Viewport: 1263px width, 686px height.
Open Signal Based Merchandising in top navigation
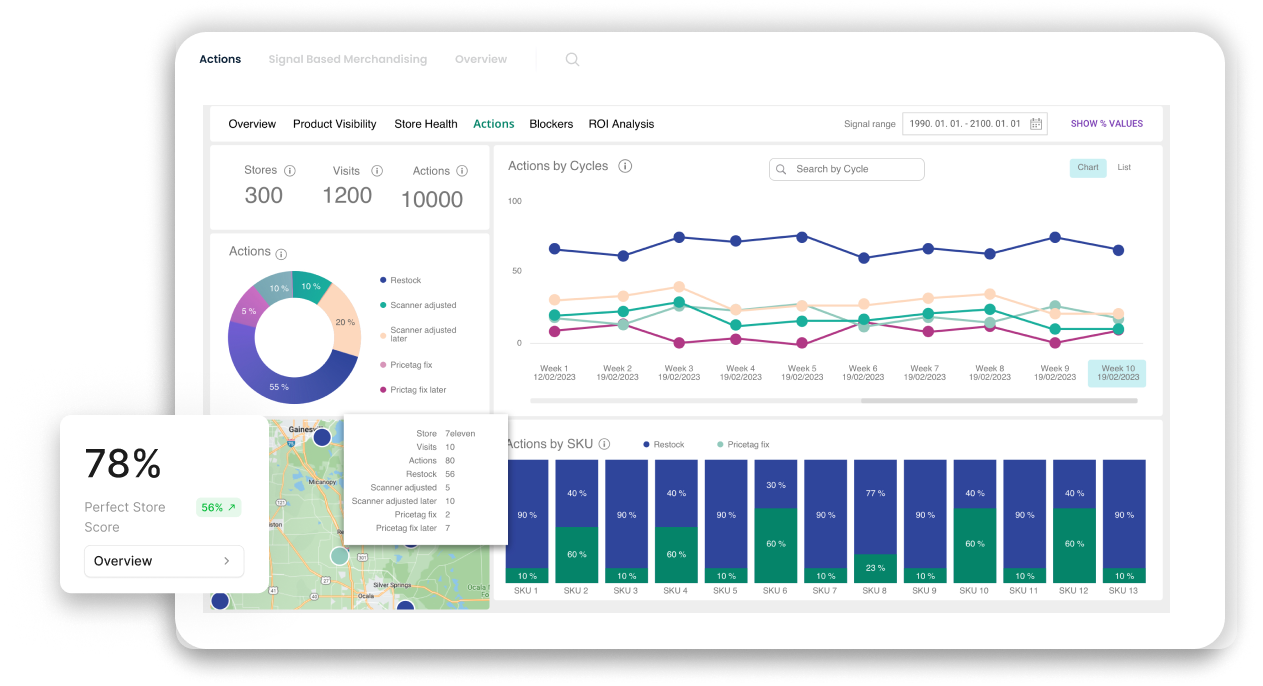coord(347,60)
